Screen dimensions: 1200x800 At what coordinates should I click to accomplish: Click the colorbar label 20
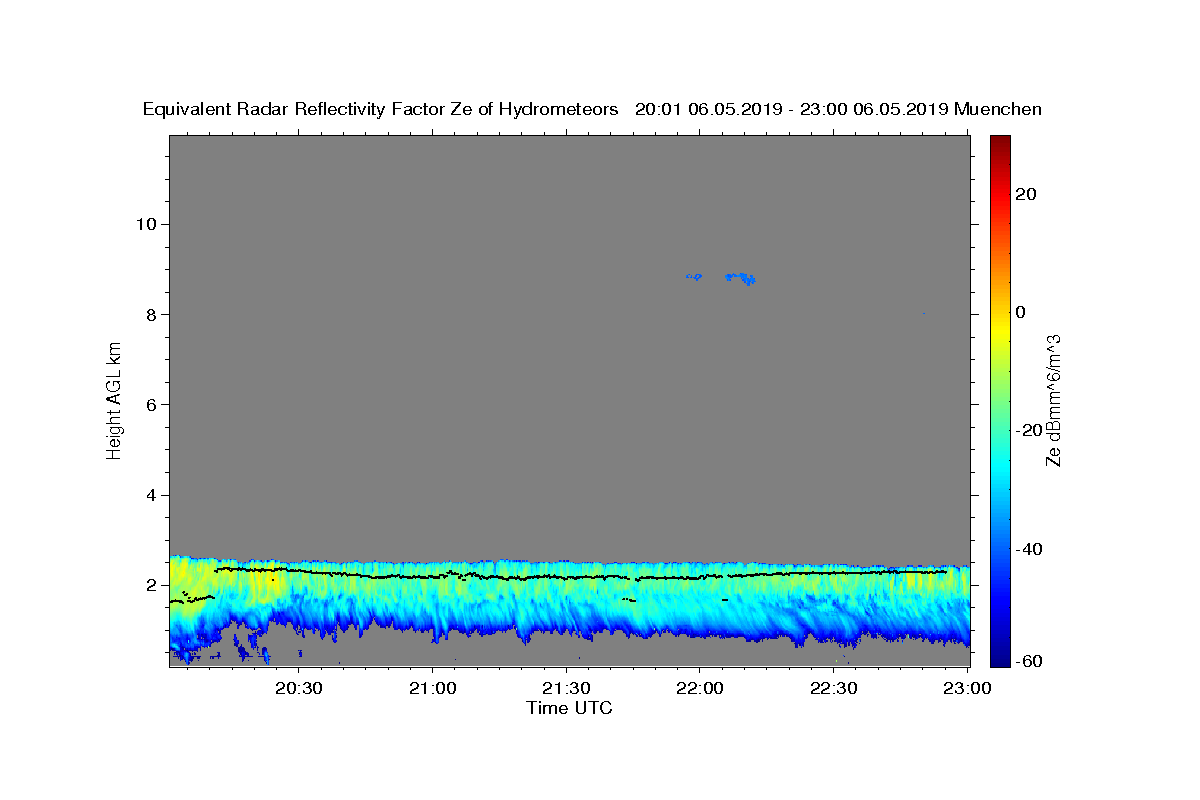pos(1024,194)
